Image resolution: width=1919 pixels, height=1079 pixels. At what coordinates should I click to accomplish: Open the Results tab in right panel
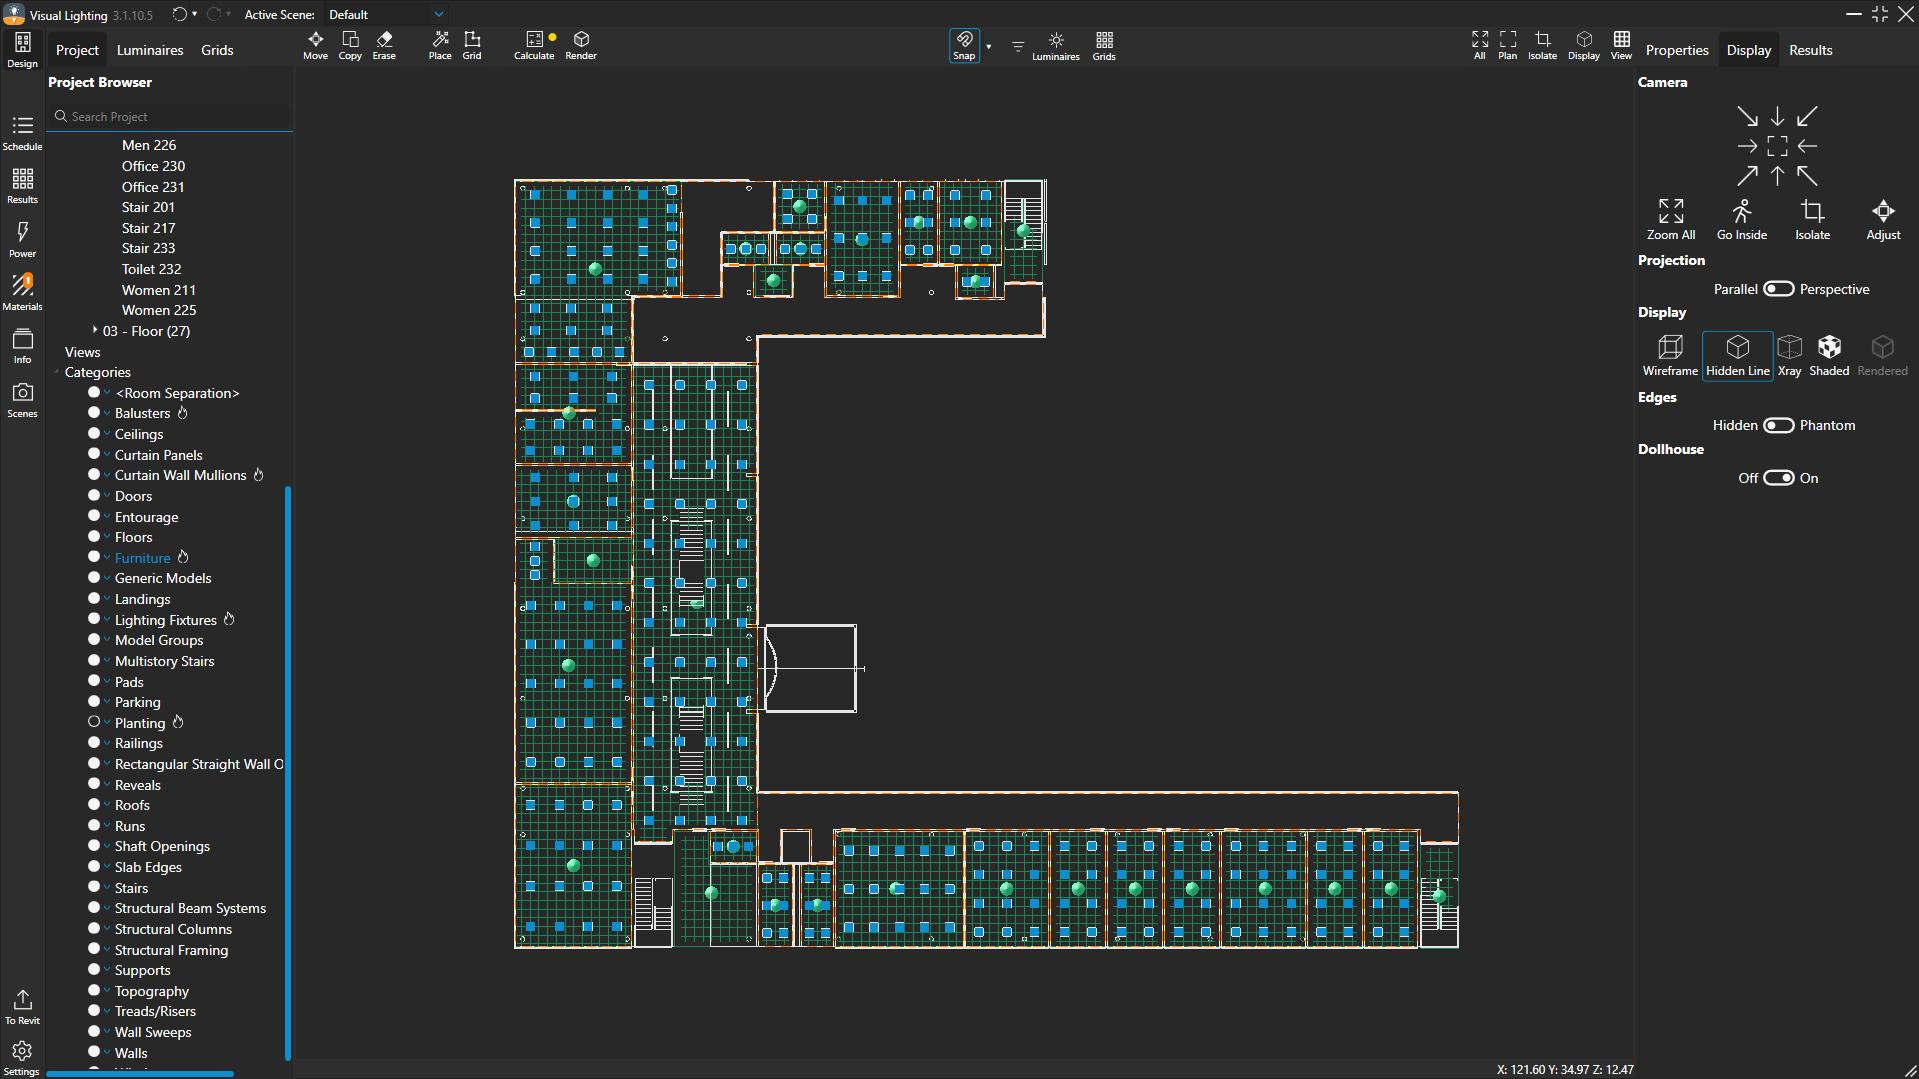(1810, 50)
